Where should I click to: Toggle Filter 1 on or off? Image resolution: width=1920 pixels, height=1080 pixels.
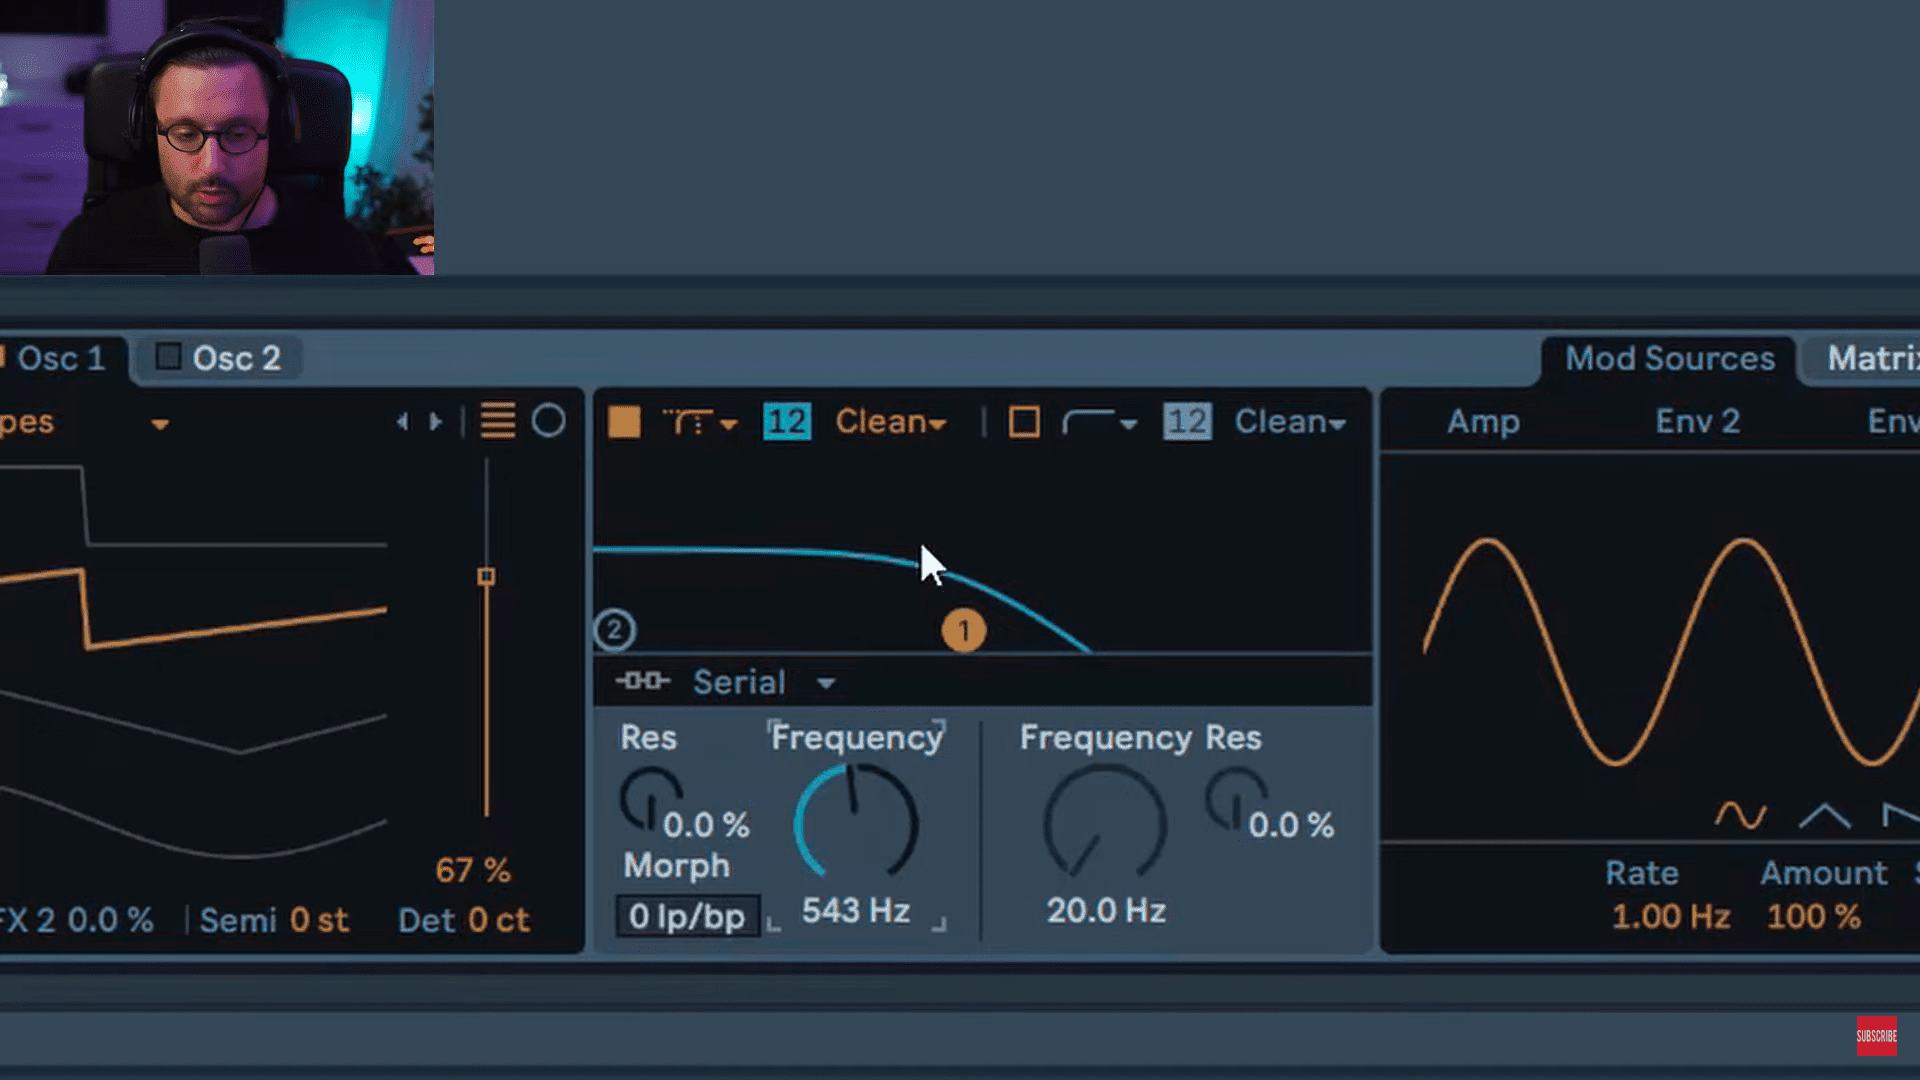[627, 421]
